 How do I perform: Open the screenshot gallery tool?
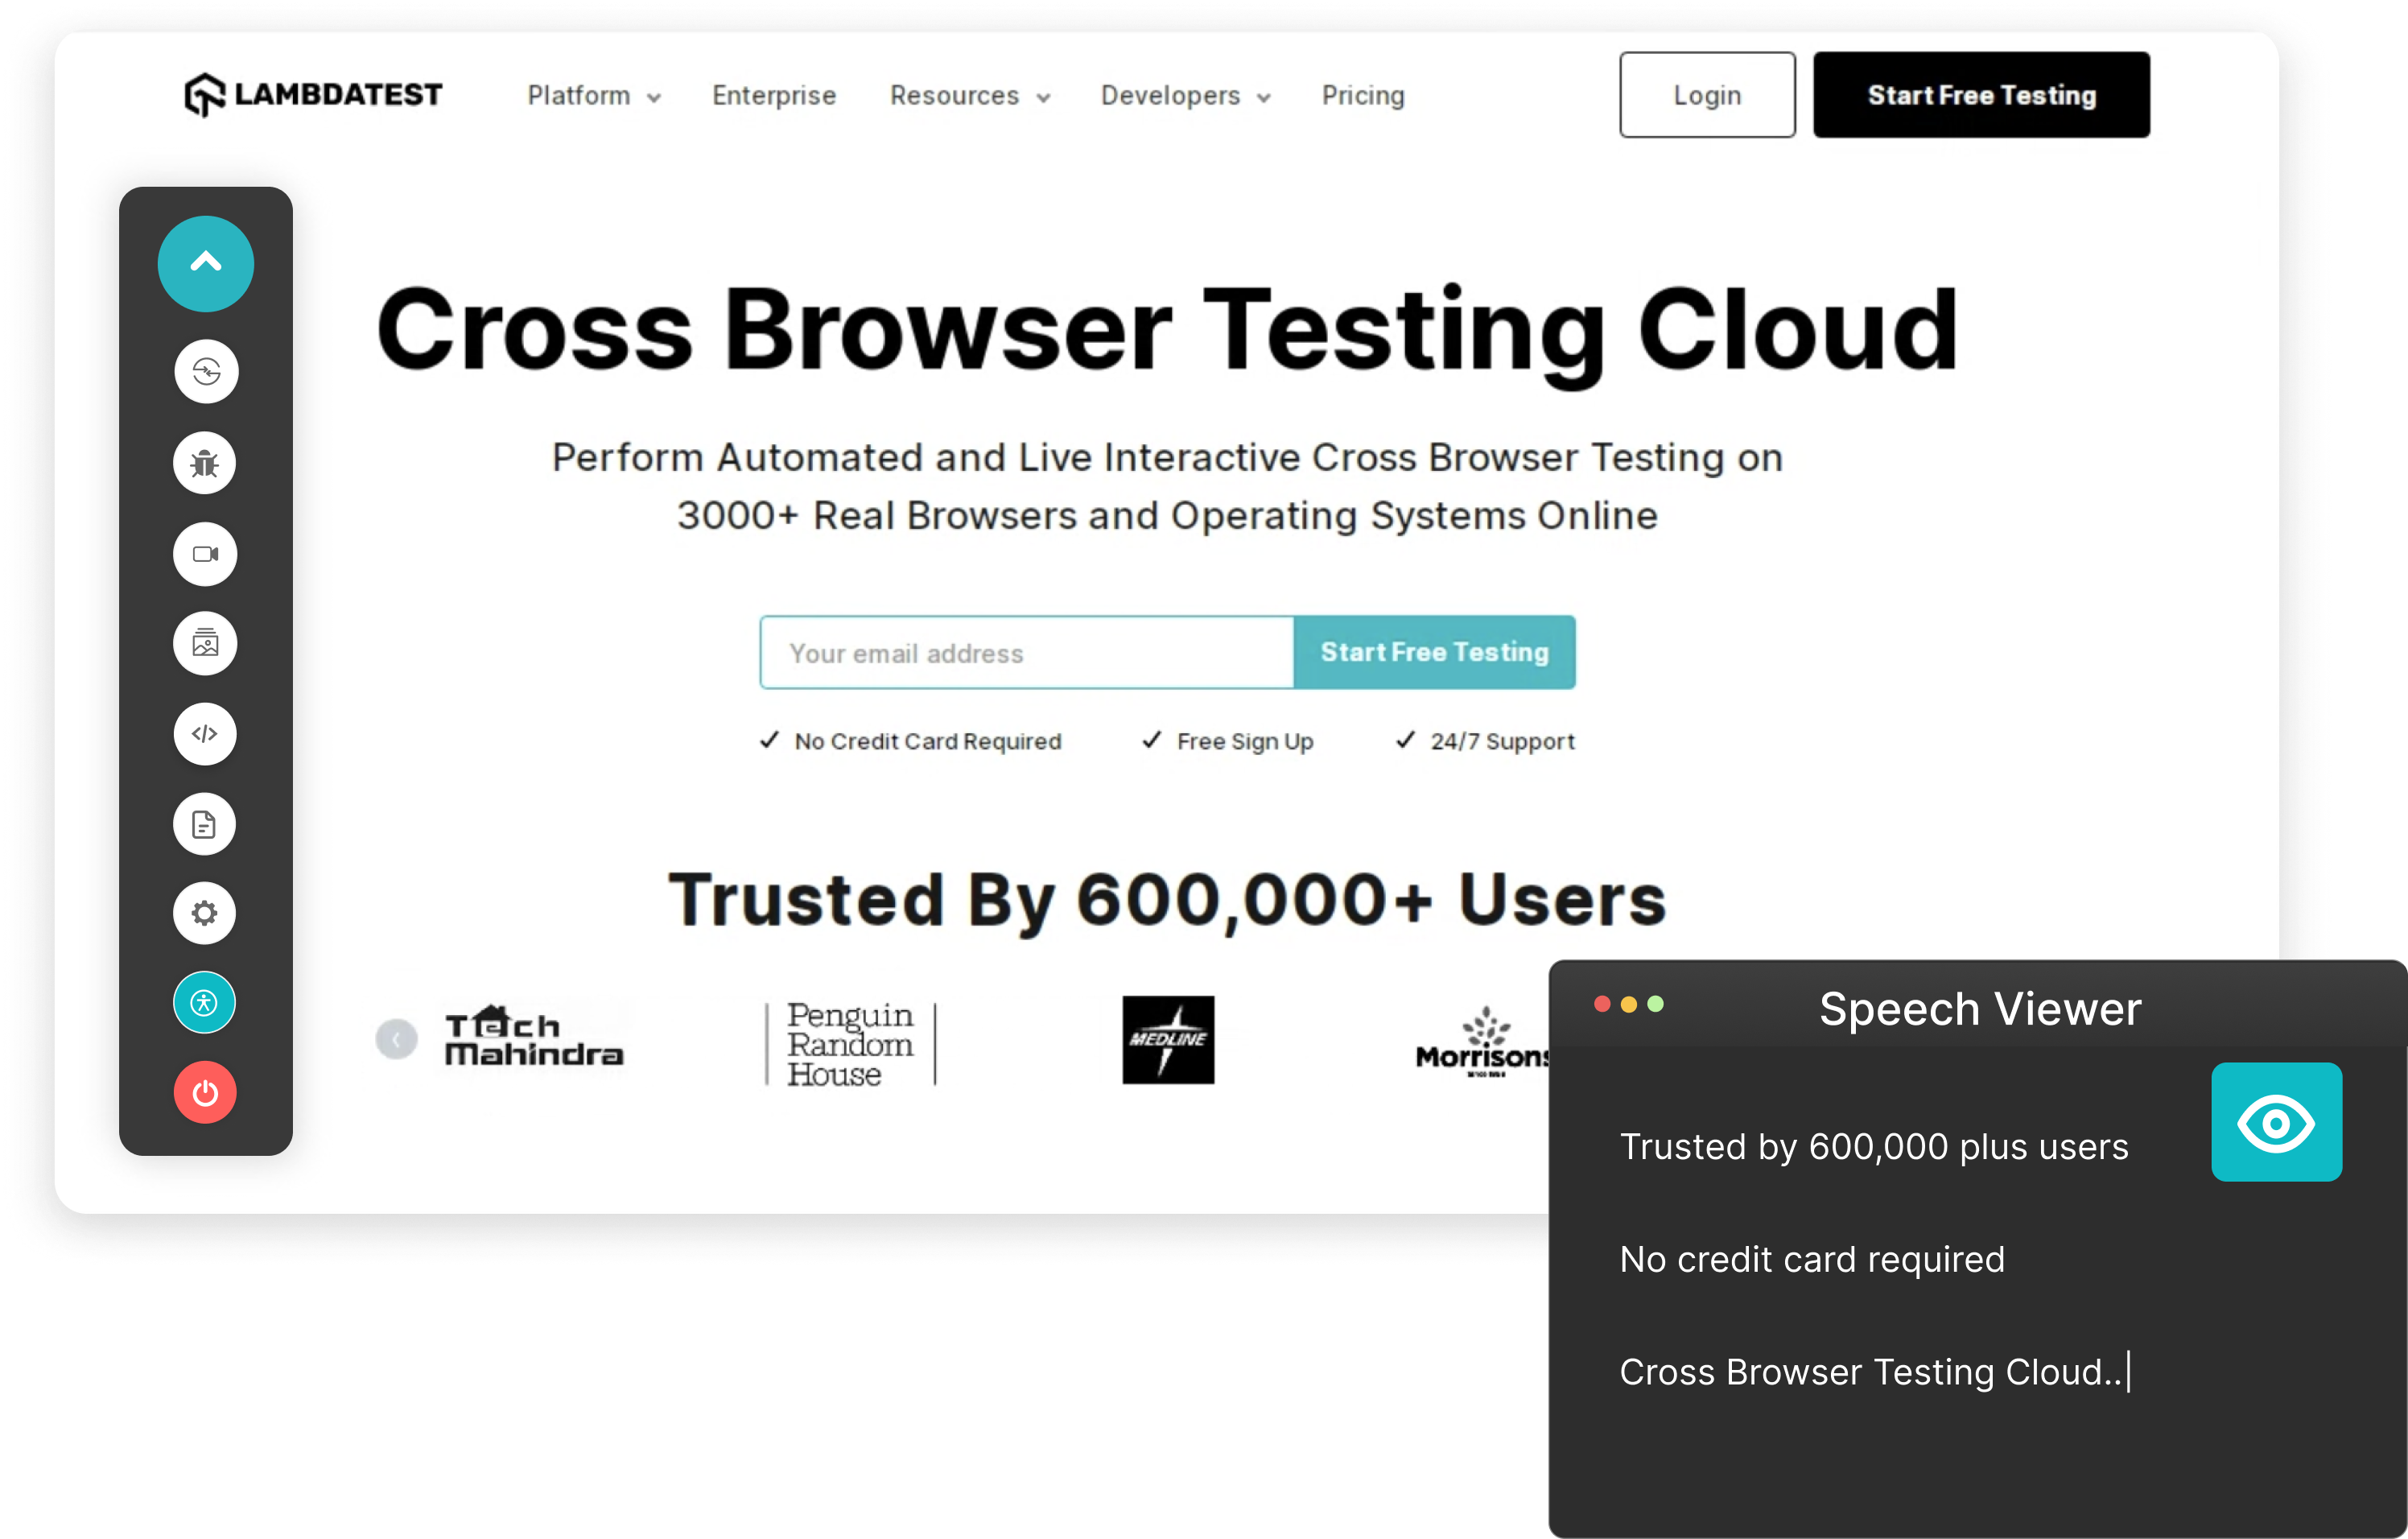click(x=205, y=643)
